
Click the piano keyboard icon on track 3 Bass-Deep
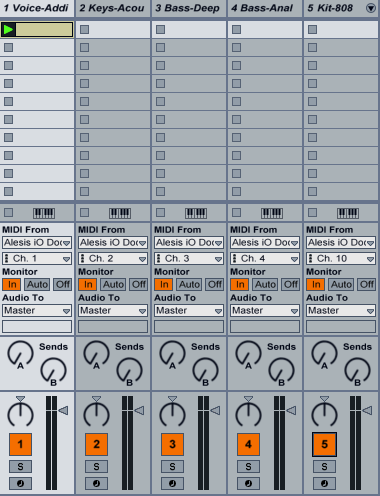(x=196, y=213)
